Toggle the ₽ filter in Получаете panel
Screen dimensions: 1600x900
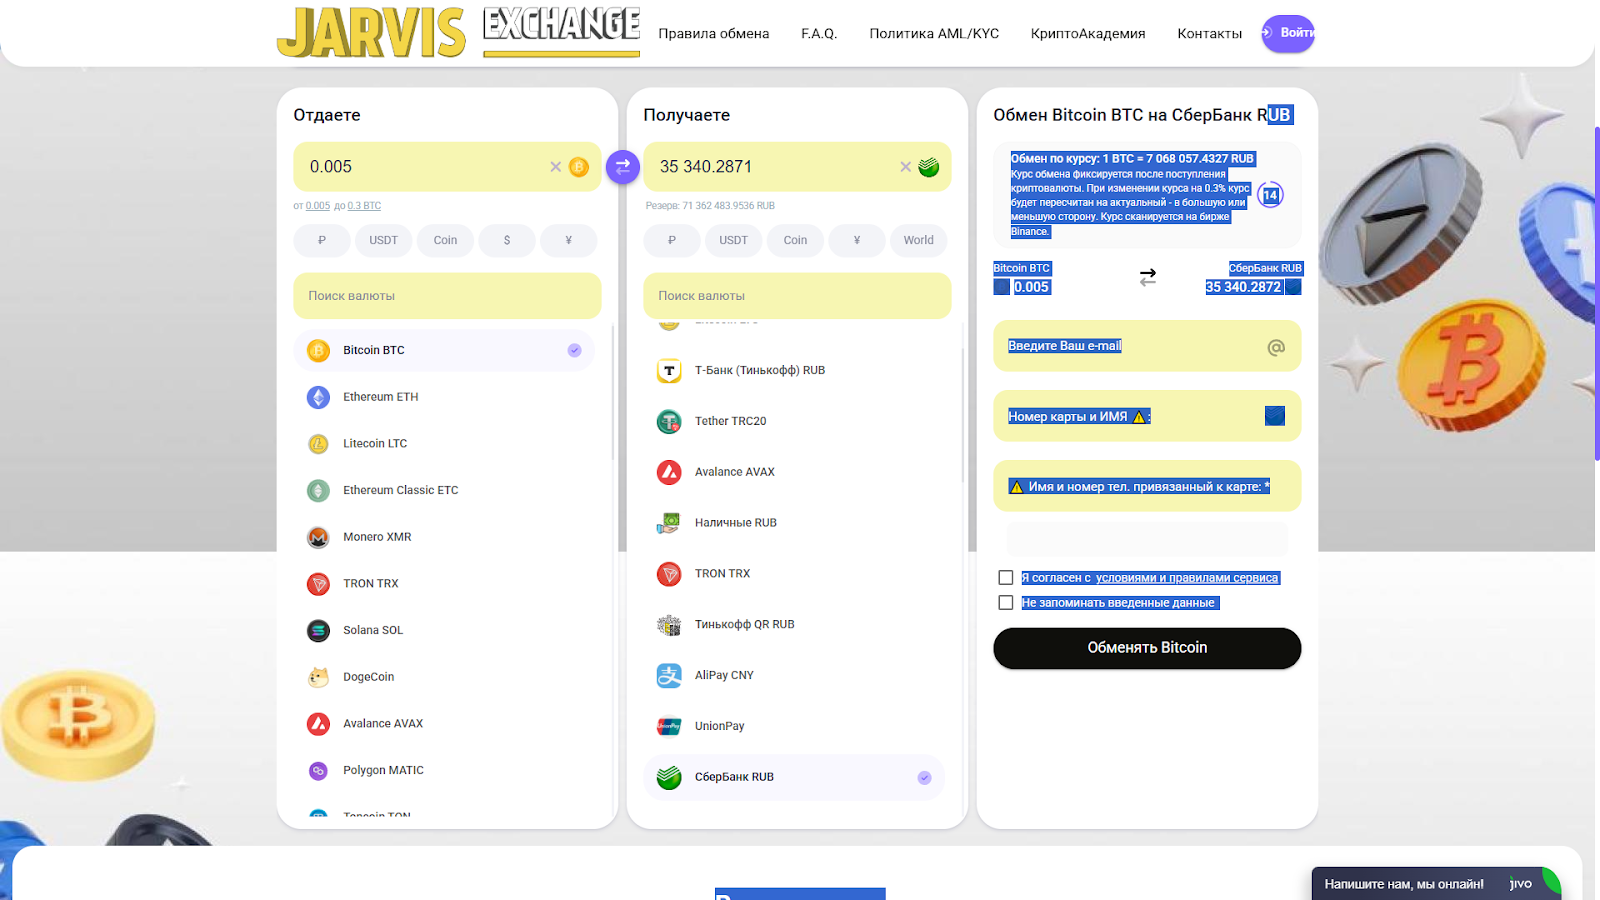(x=672, y=240)
